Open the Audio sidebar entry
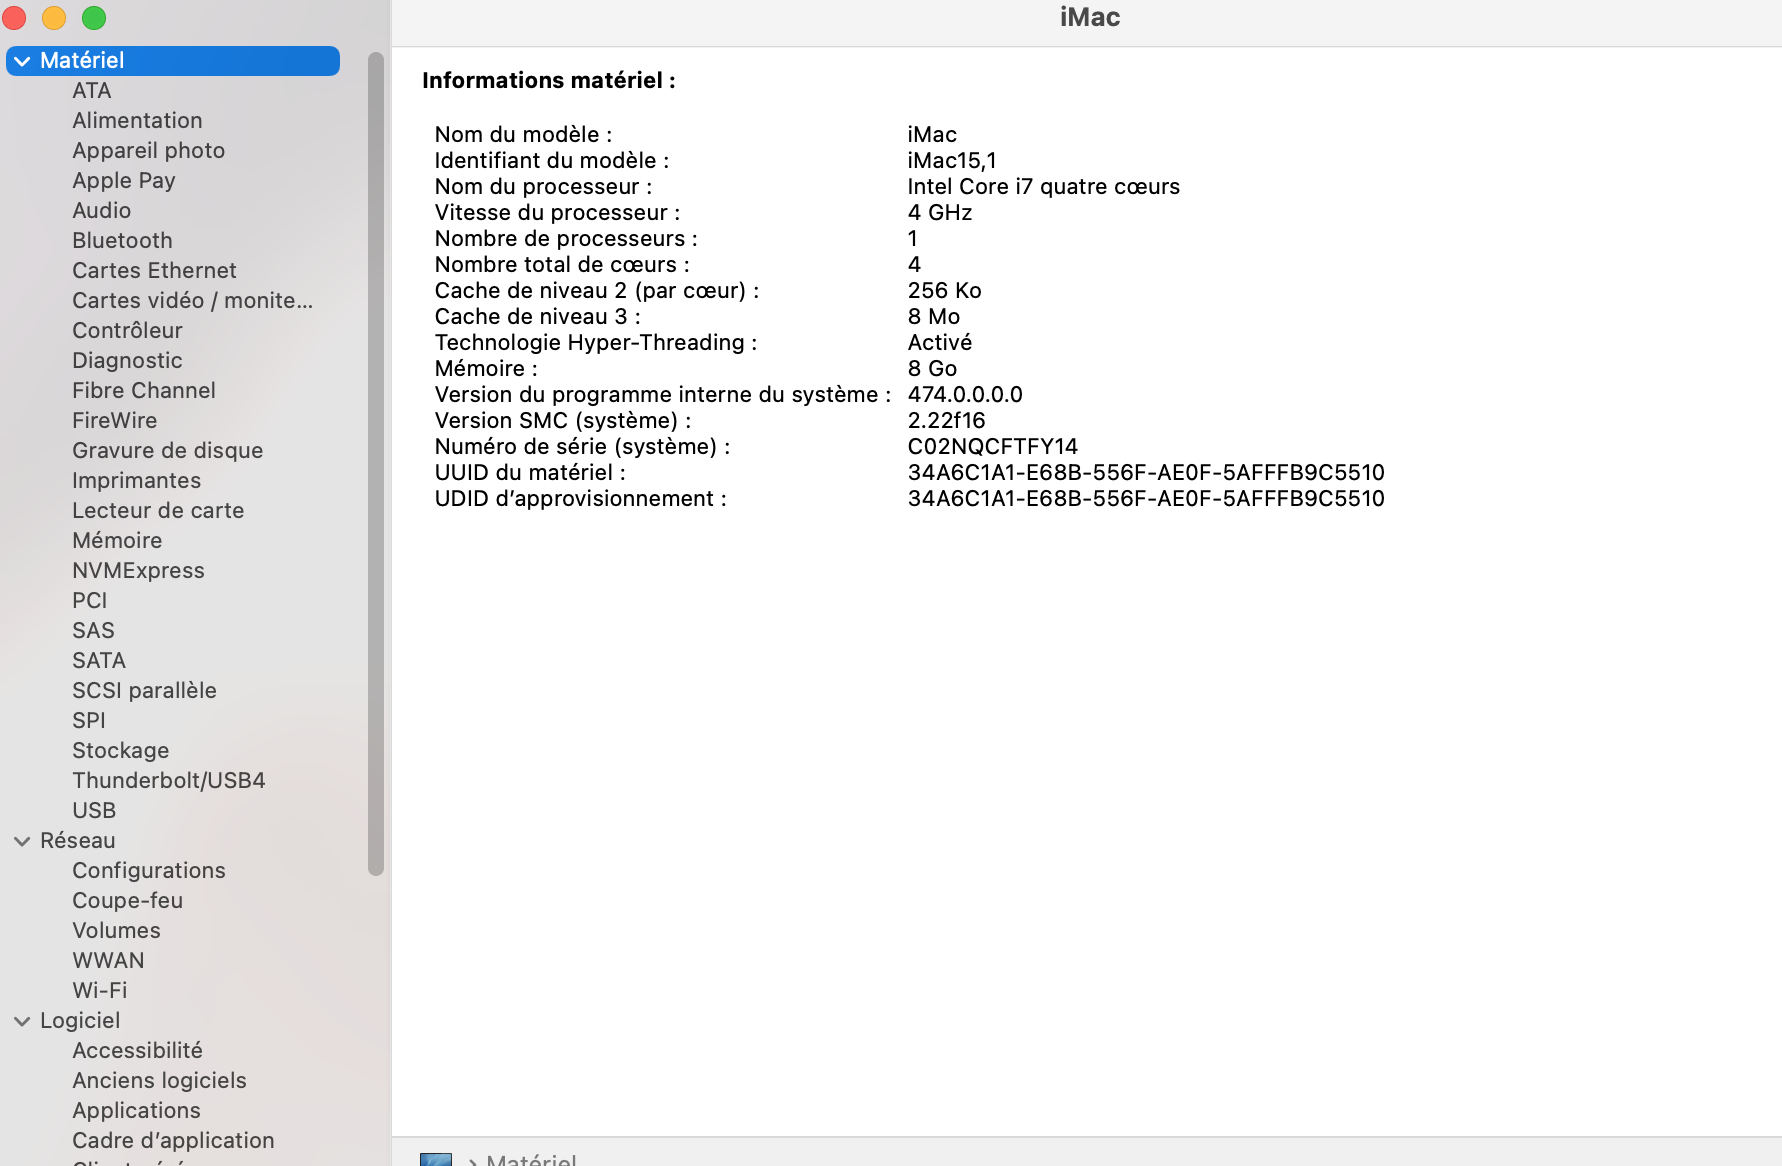1782x1166 pixels. coord(102,211)
